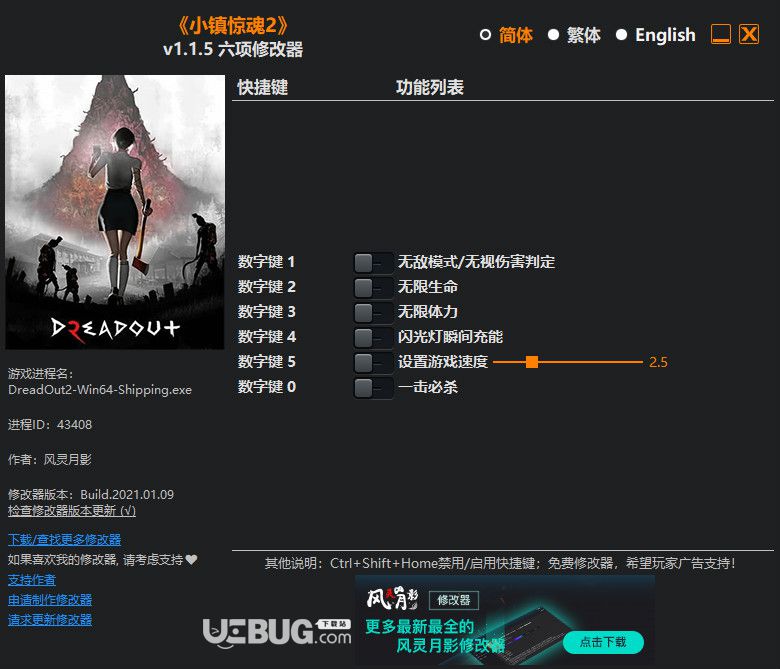Enable 设置游戏速度 toggle

click(x=373, y=362)
